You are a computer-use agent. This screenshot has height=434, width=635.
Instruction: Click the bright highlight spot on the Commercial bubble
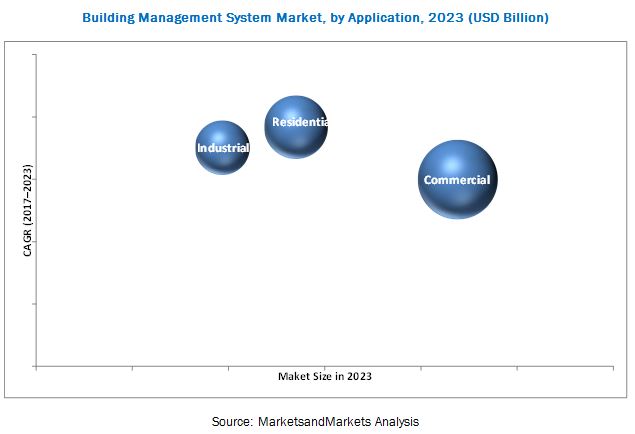point(453,165)
